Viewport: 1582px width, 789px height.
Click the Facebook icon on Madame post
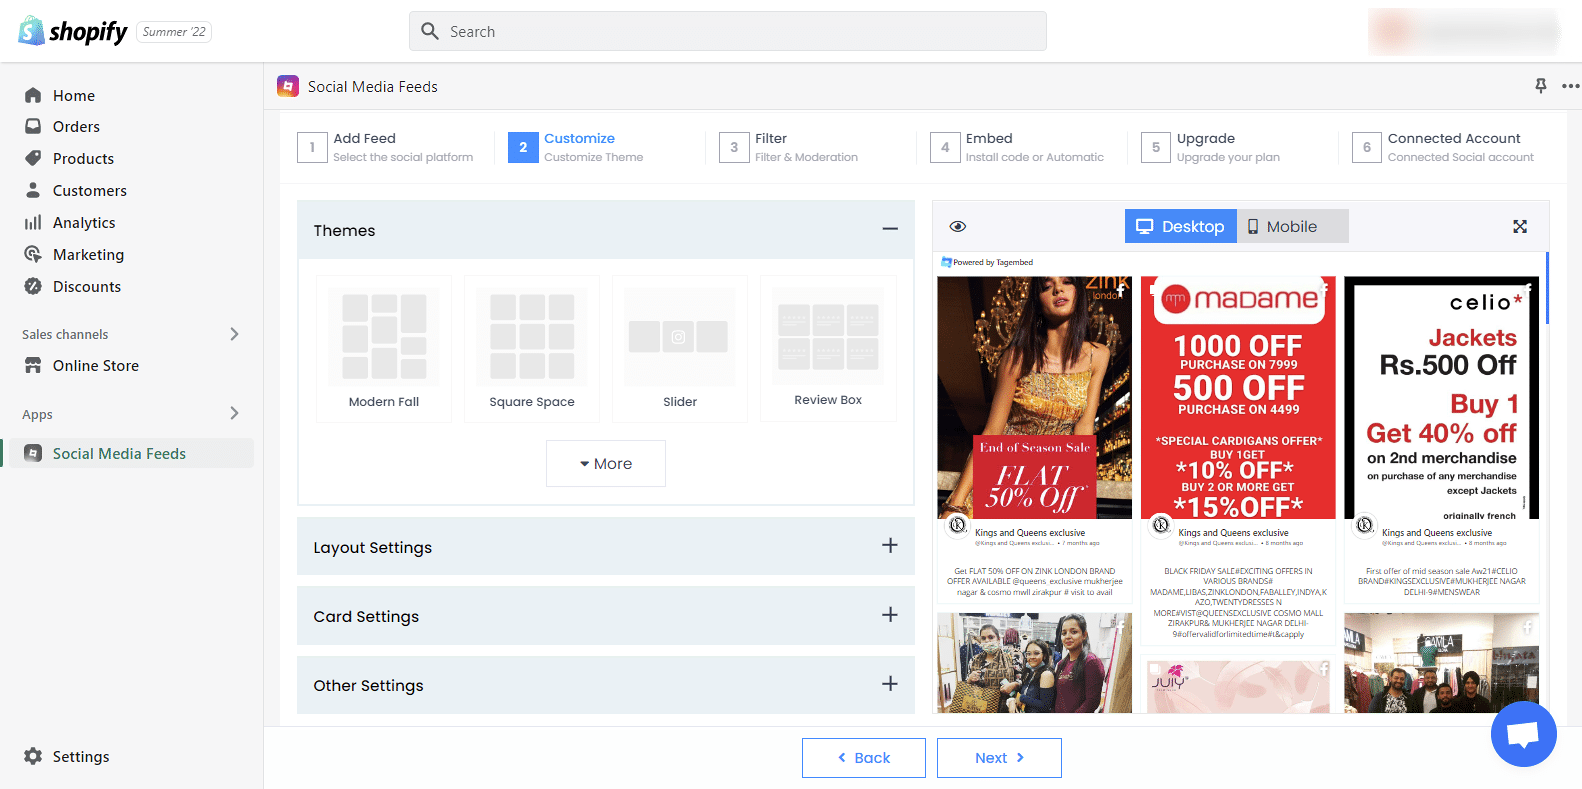pos(1325,289)
